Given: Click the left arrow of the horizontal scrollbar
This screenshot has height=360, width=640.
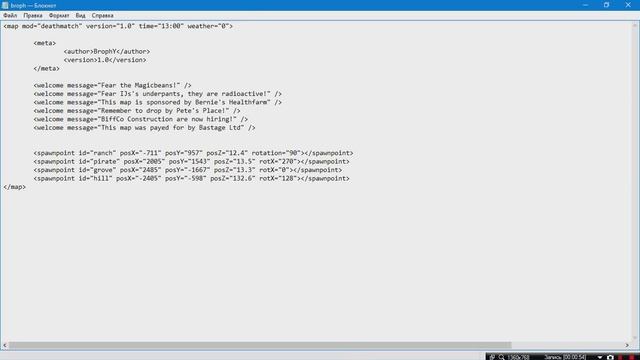Looking at the screenshot, I should pos(4,345).
